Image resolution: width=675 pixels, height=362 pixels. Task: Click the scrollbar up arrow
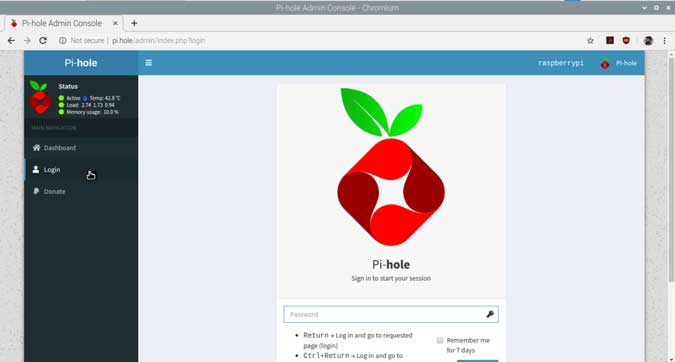point(671,54)
